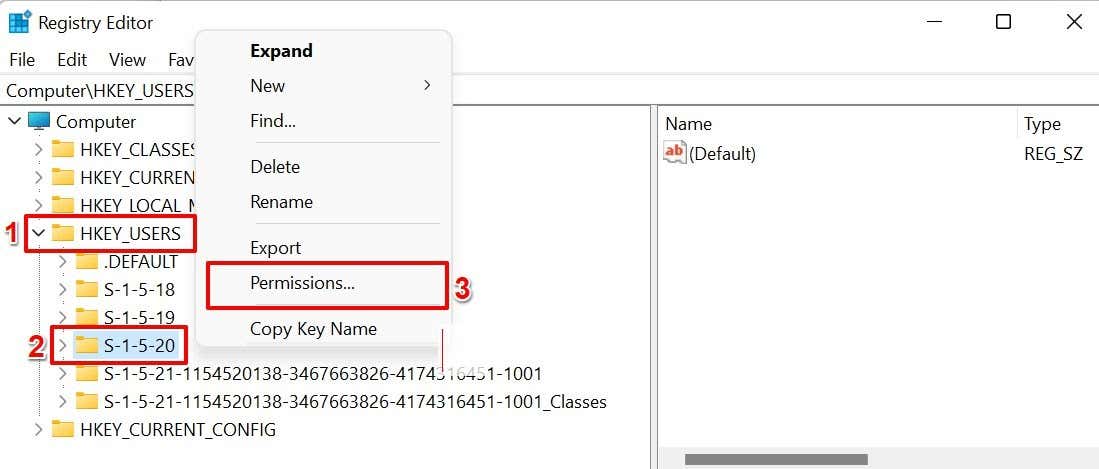This screenshot has height=469, width=1099.
Task: Maximize the Registry Editor window
Action: (1003, 22)
